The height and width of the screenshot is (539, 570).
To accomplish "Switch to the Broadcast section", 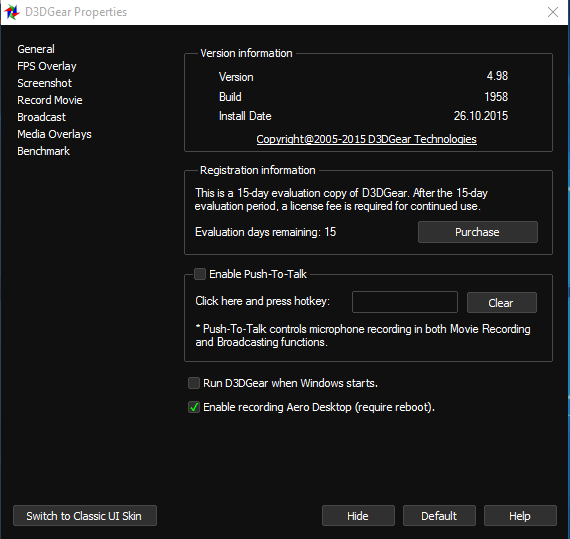I will coord(41,117).
